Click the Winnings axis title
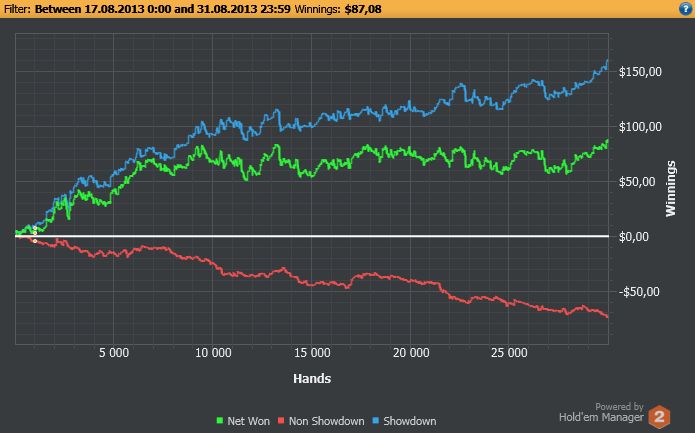The width and height of the screenshot is (695, 433). 671,188
